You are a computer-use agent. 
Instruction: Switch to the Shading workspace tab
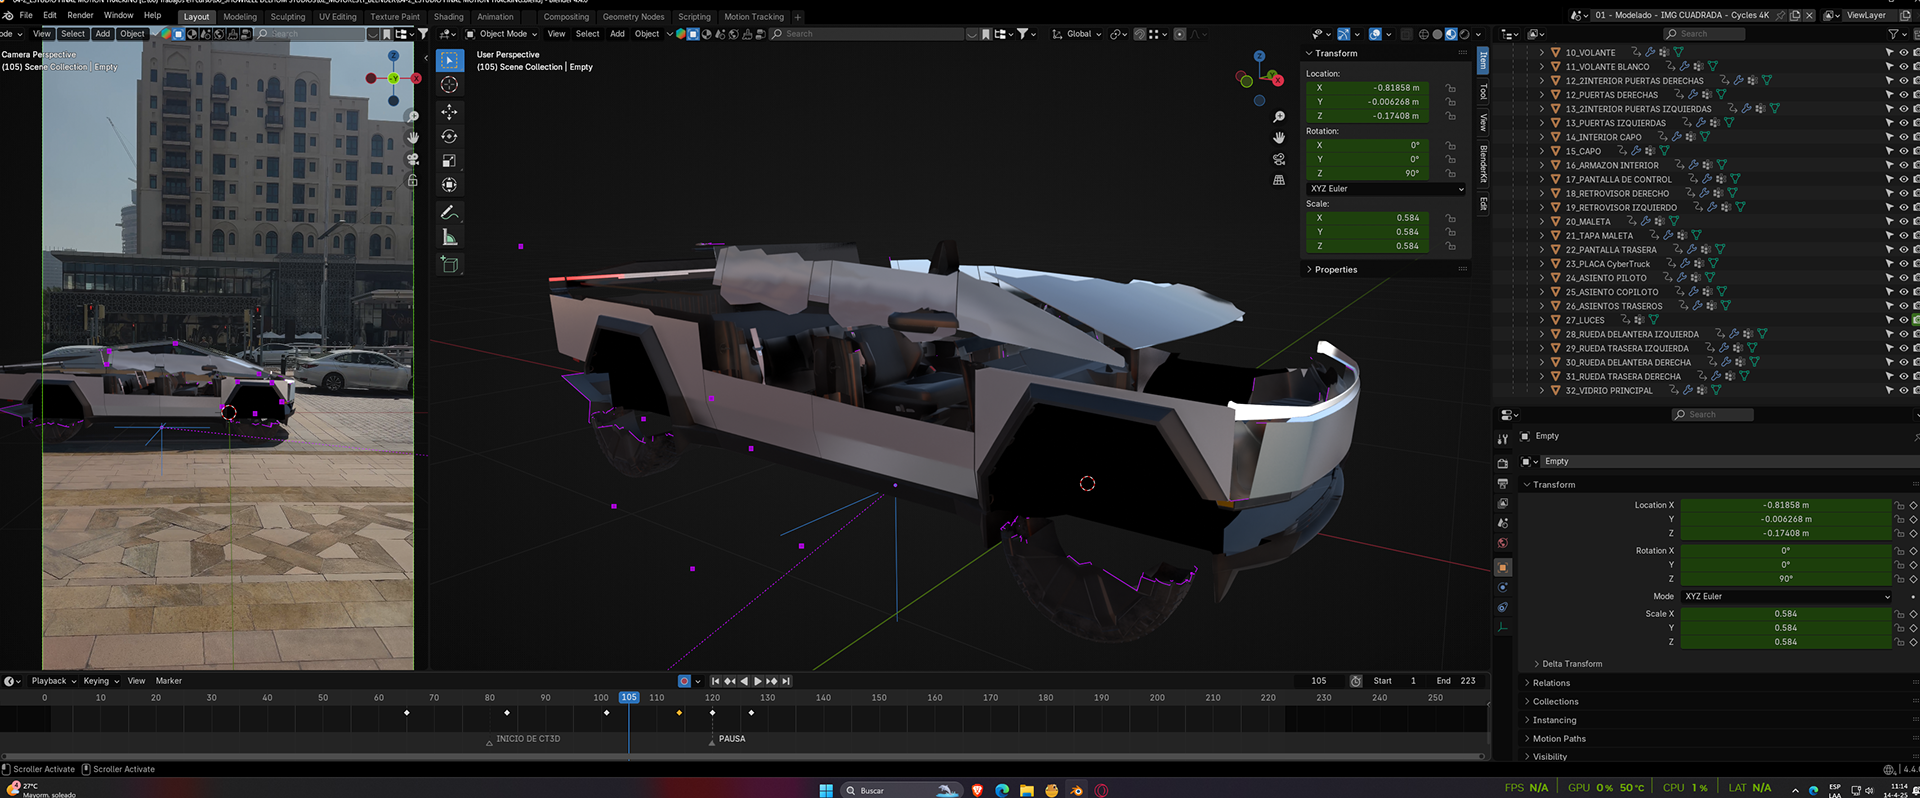pos(448,17)
